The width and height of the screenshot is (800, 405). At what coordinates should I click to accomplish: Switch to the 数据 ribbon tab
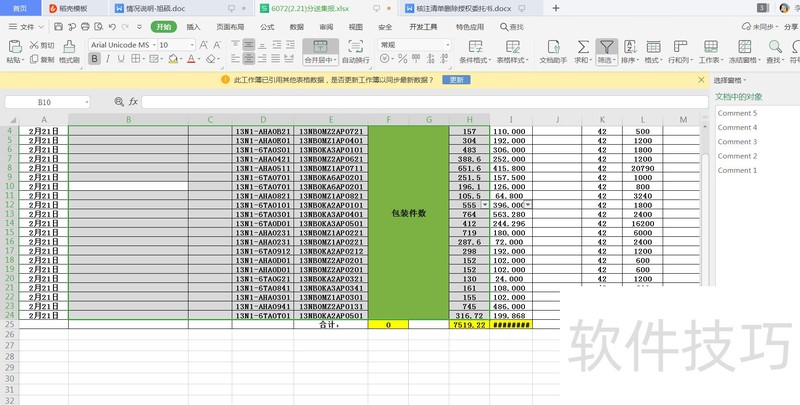pyautogui.click(x=296, y=27)
